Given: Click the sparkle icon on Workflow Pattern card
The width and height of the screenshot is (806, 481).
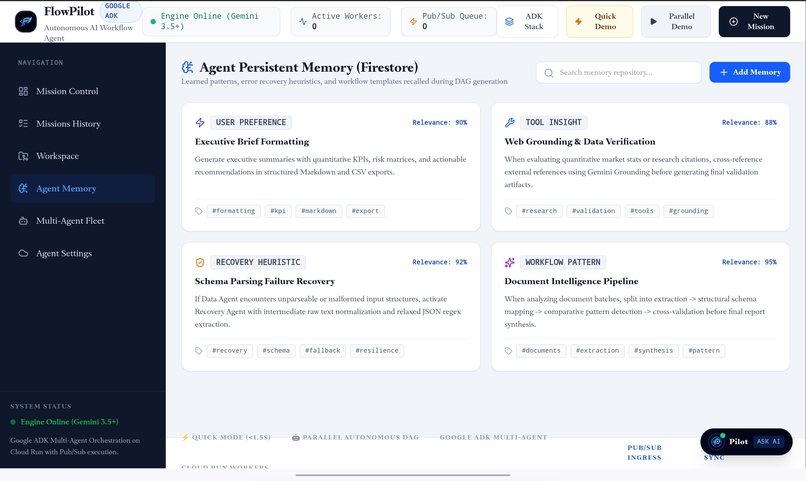Looking at the screenshot, I should (509, 263).
